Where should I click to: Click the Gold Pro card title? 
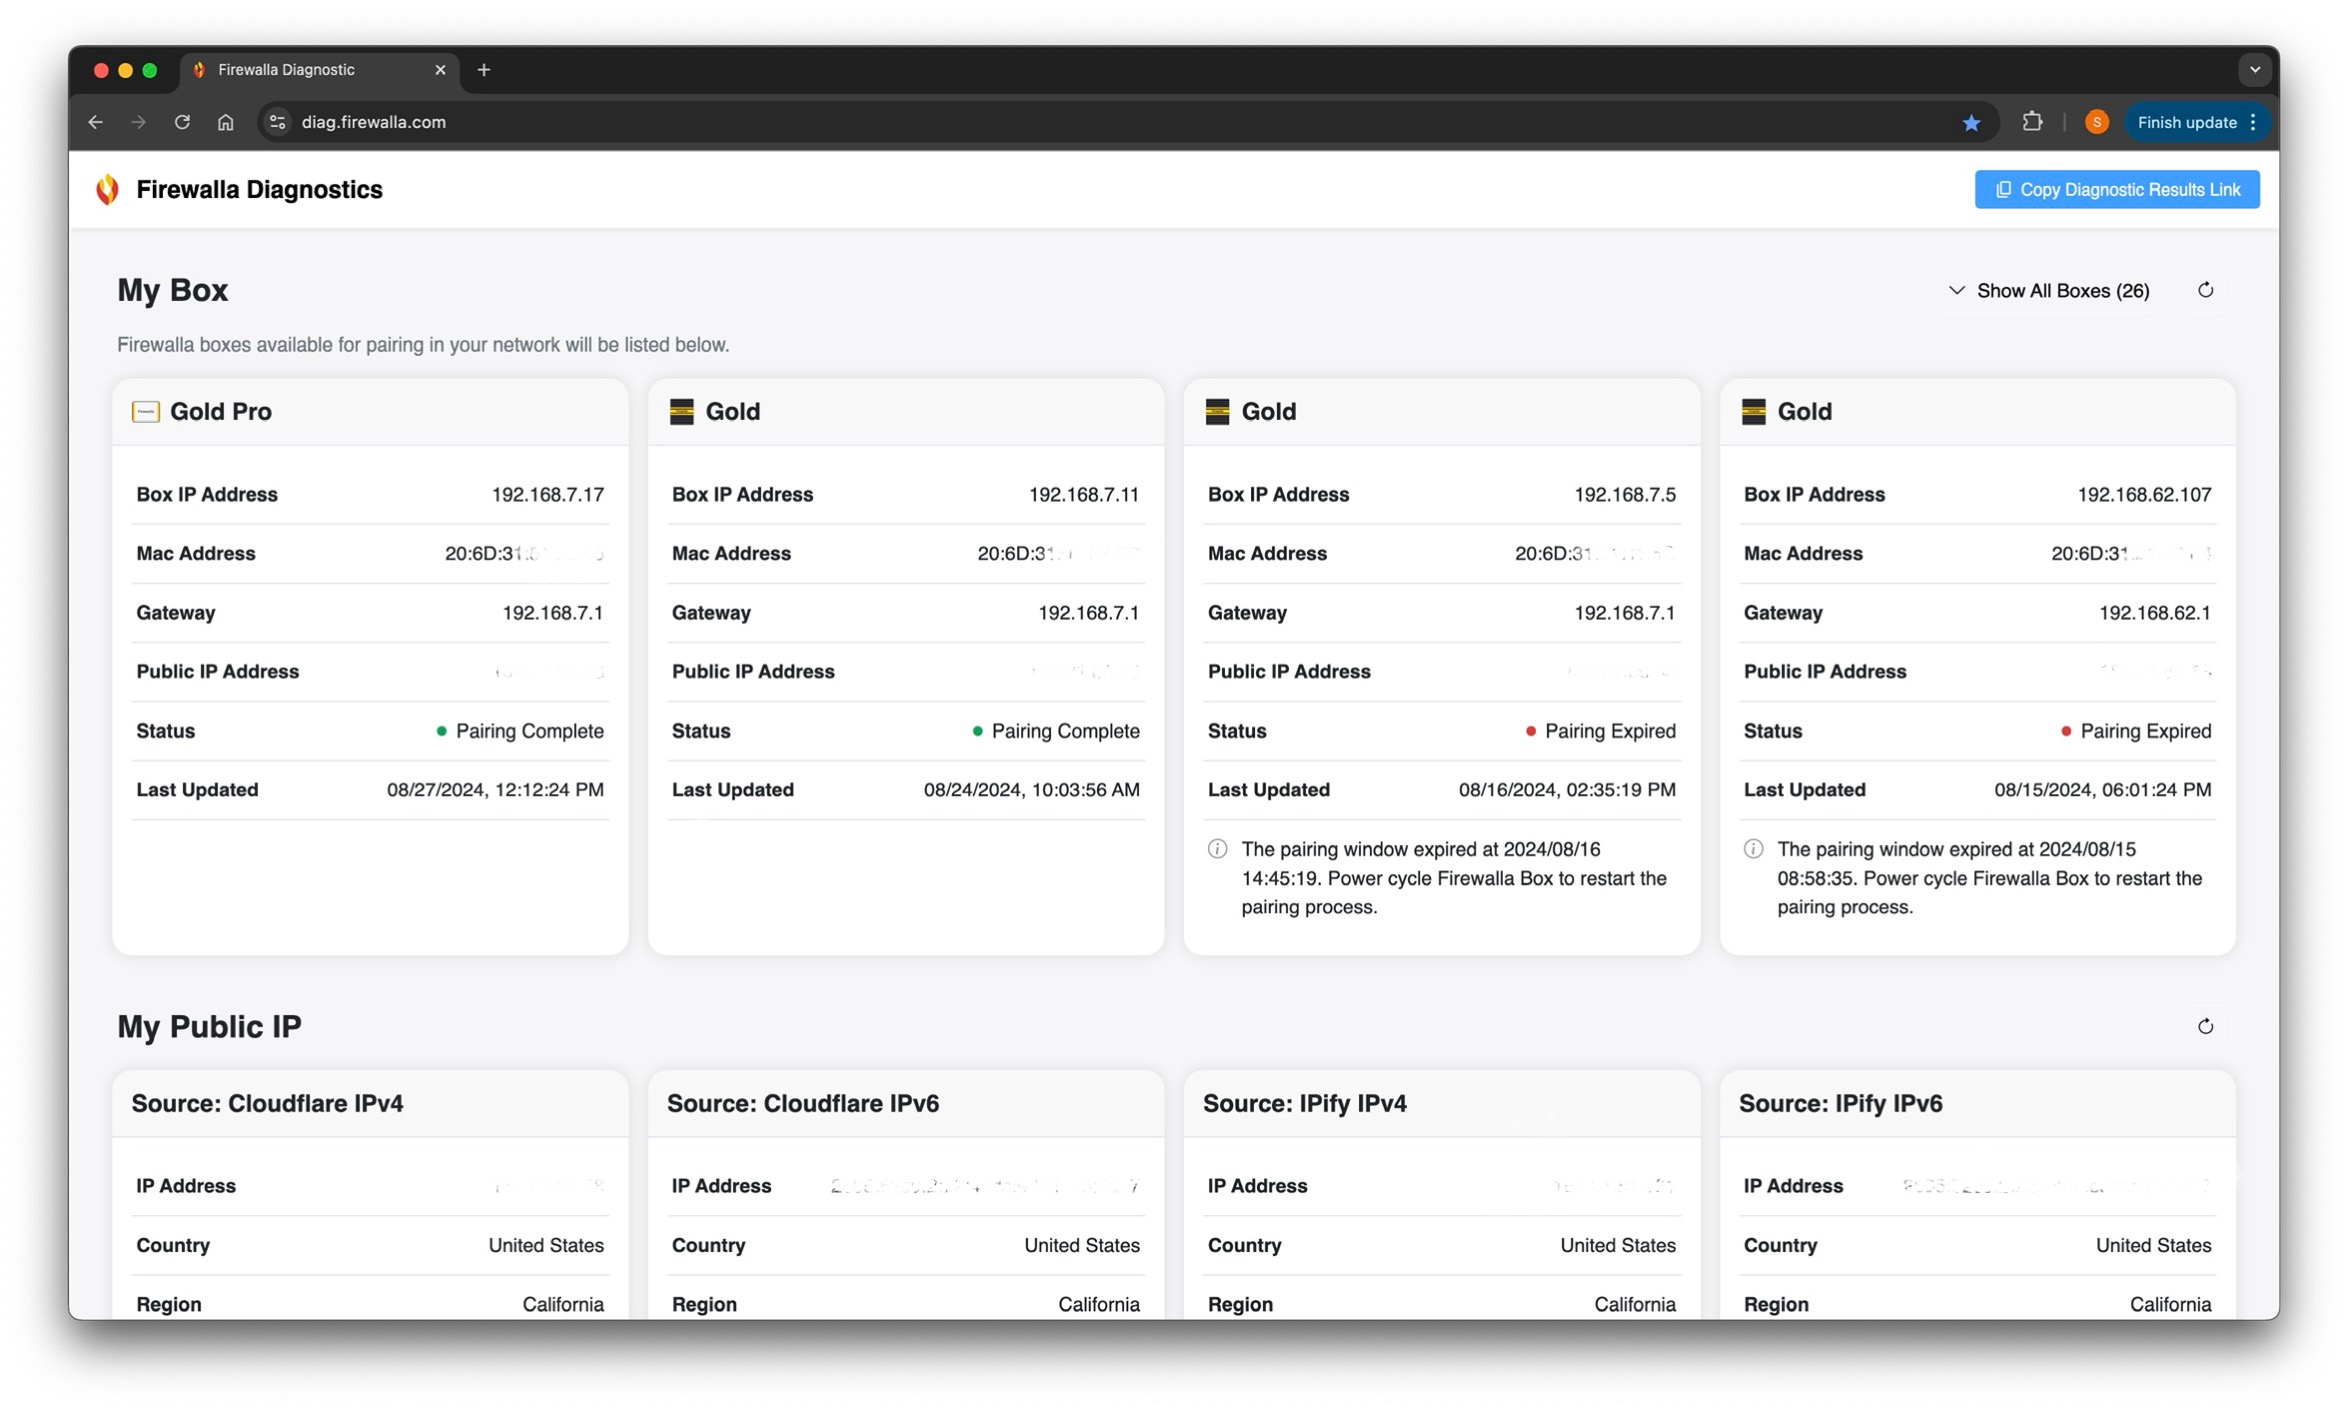(220, 411)
